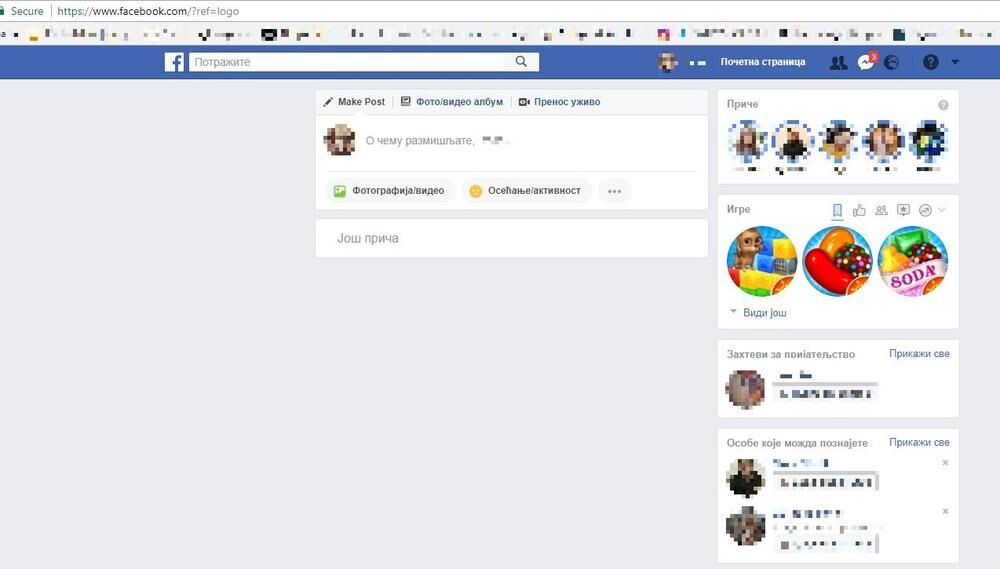Open the Candy Crush Soda game thumbnail

coord(912,261)
